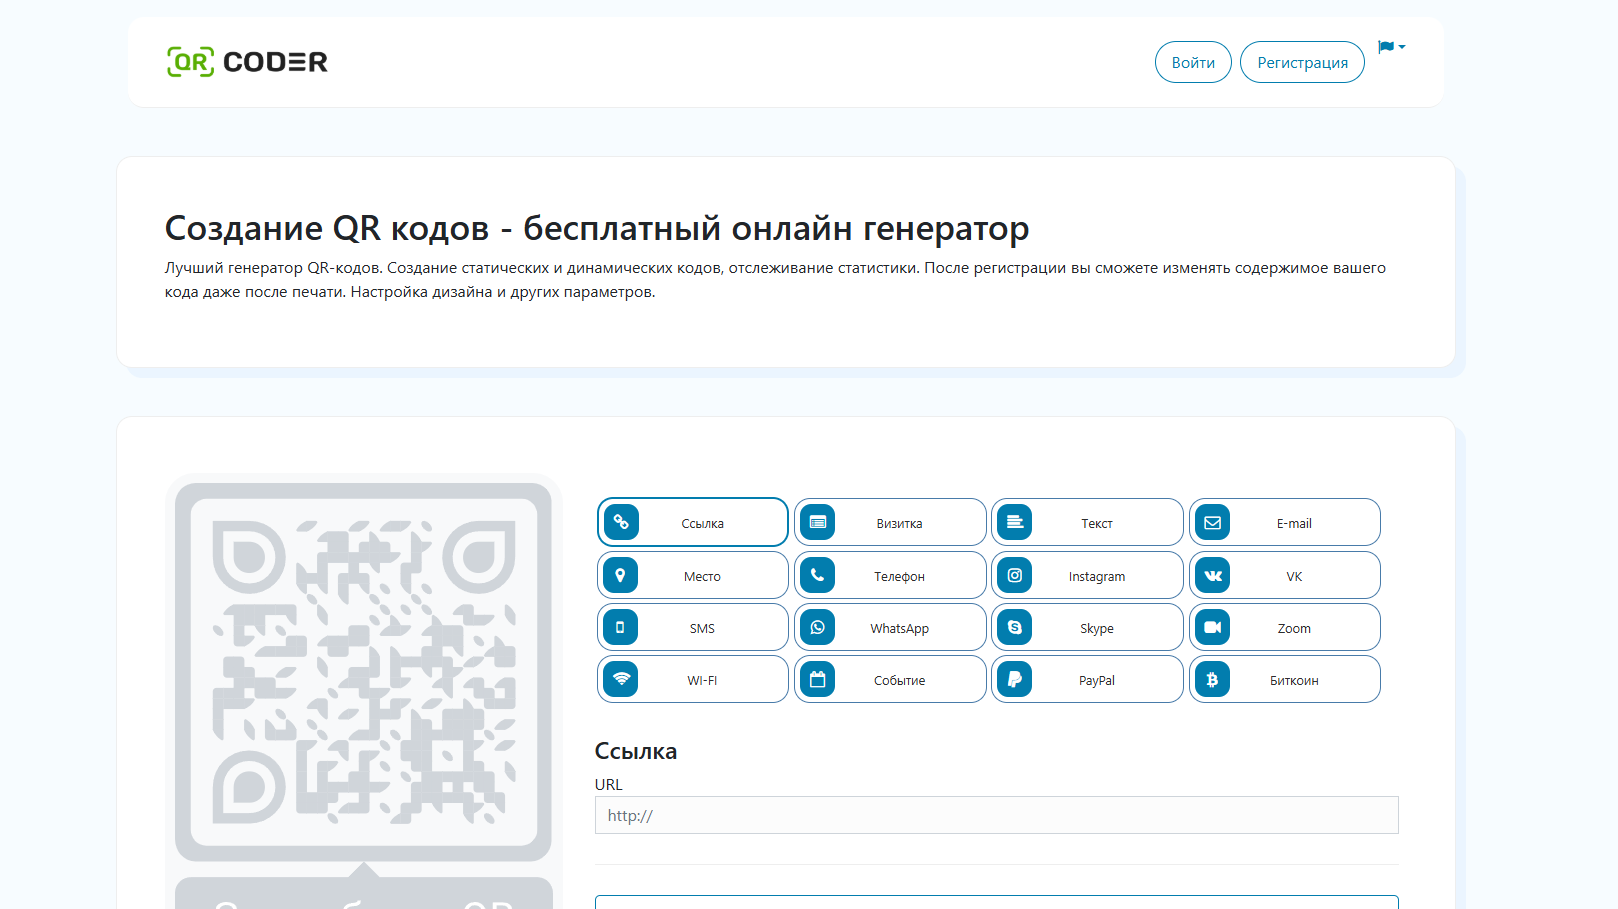Select the Место location type
The height and width of the screenshot is (909, 1618).
(x=702, y=576)
